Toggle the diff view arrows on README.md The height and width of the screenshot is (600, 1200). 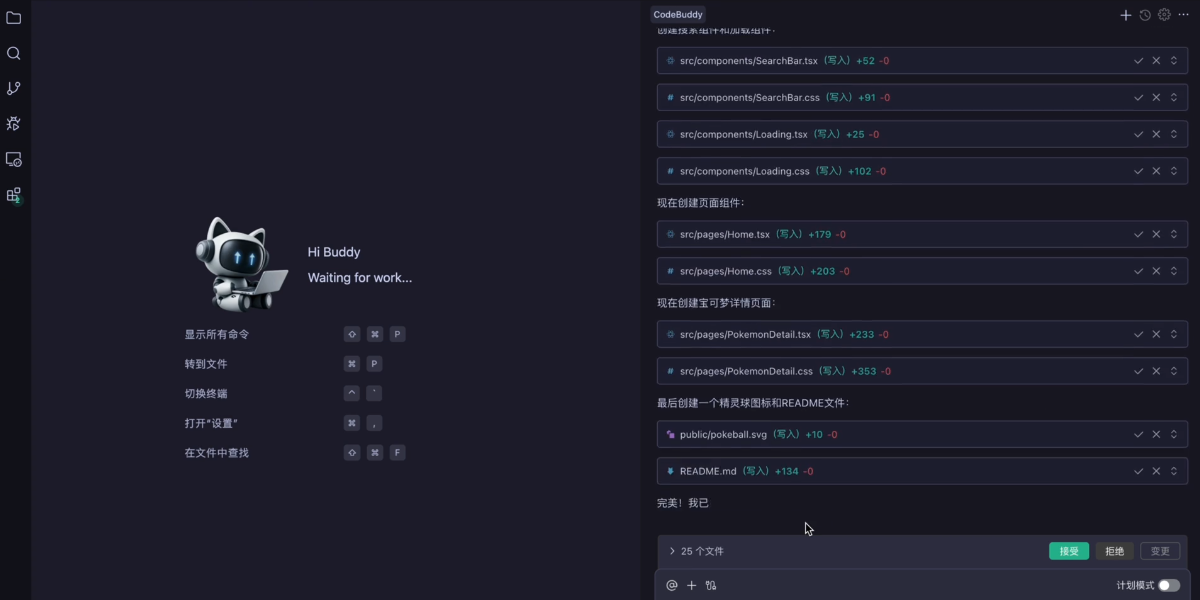[x=1172, y=470]
